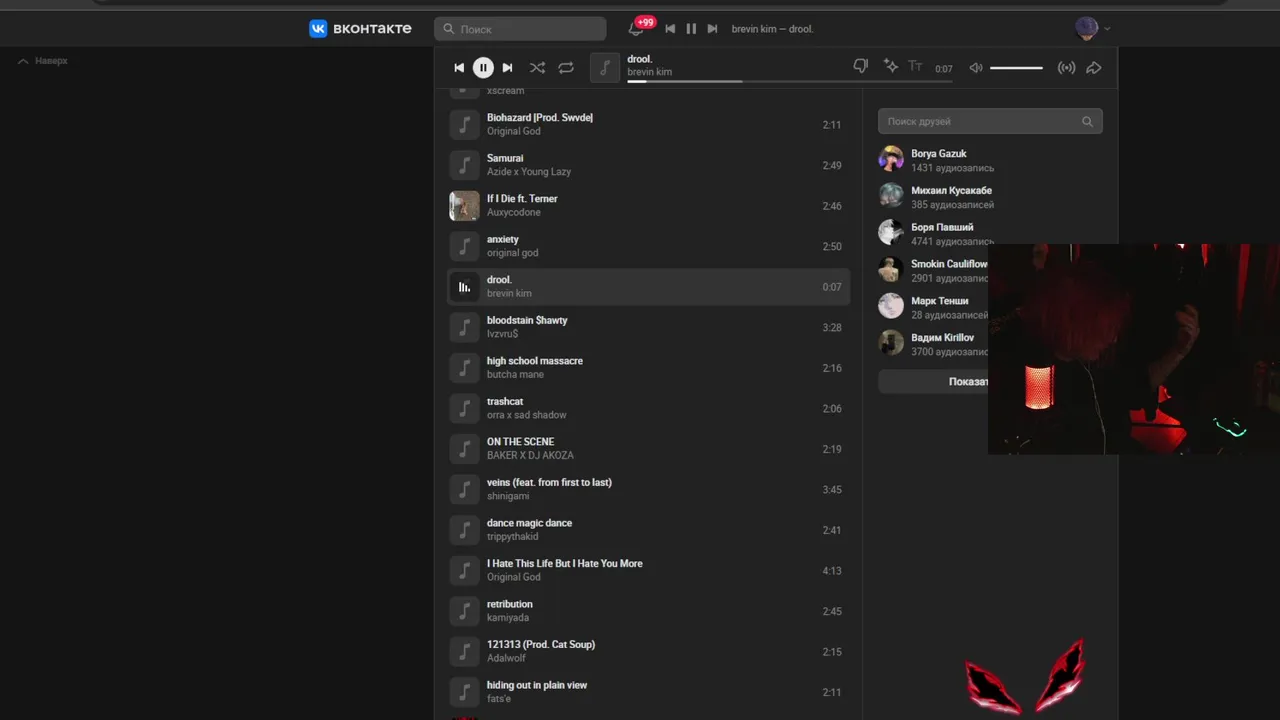Play If I Die ft. Temer cover
Screen dimensions: 1280x720
pyautogui.click(x=464, y=206)
